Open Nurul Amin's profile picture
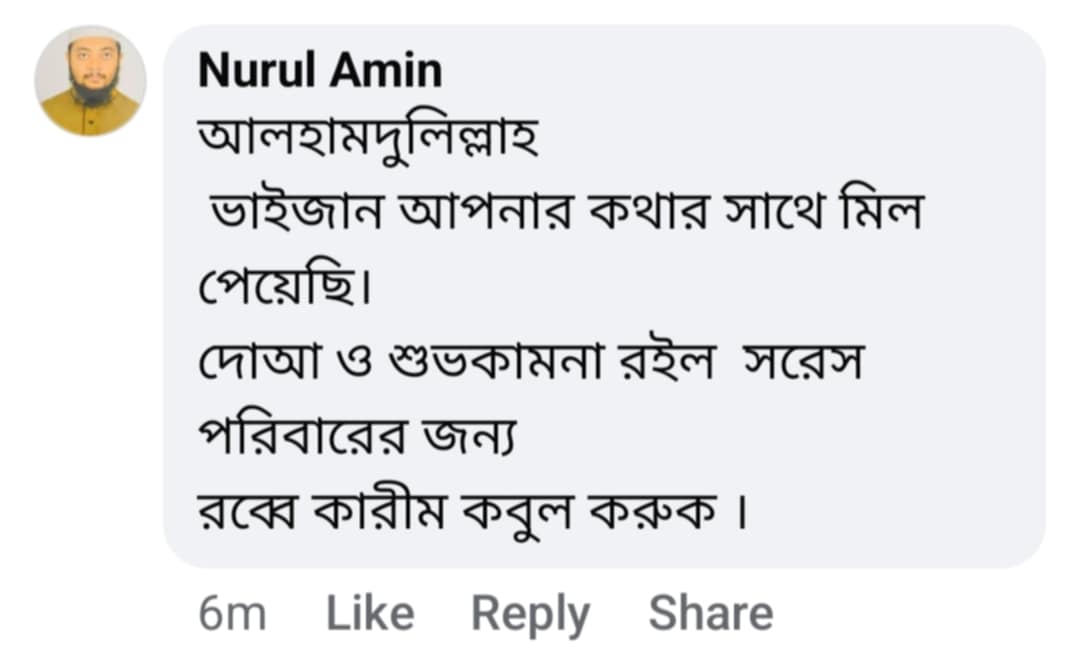Screen dimensions: 1080x654 pos(91,81)
